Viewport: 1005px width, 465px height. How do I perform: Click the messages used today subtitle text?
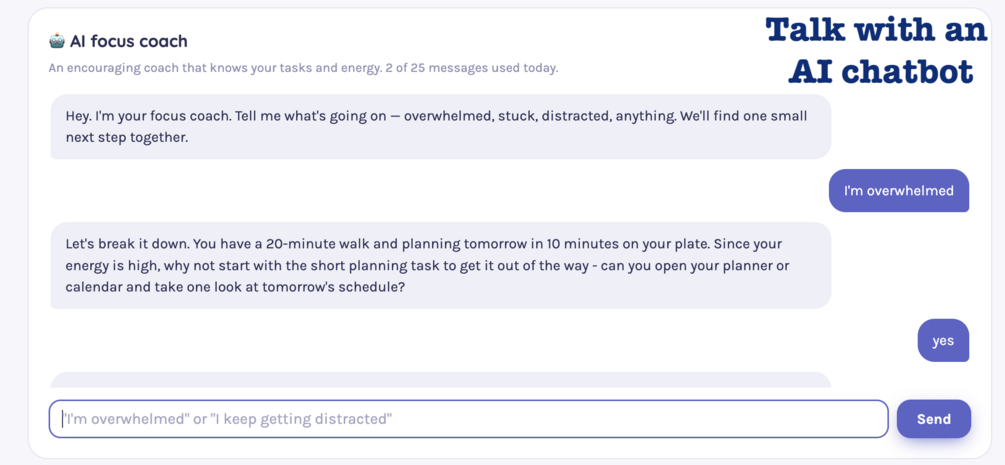pyautogui.click(x=303, y=67)
